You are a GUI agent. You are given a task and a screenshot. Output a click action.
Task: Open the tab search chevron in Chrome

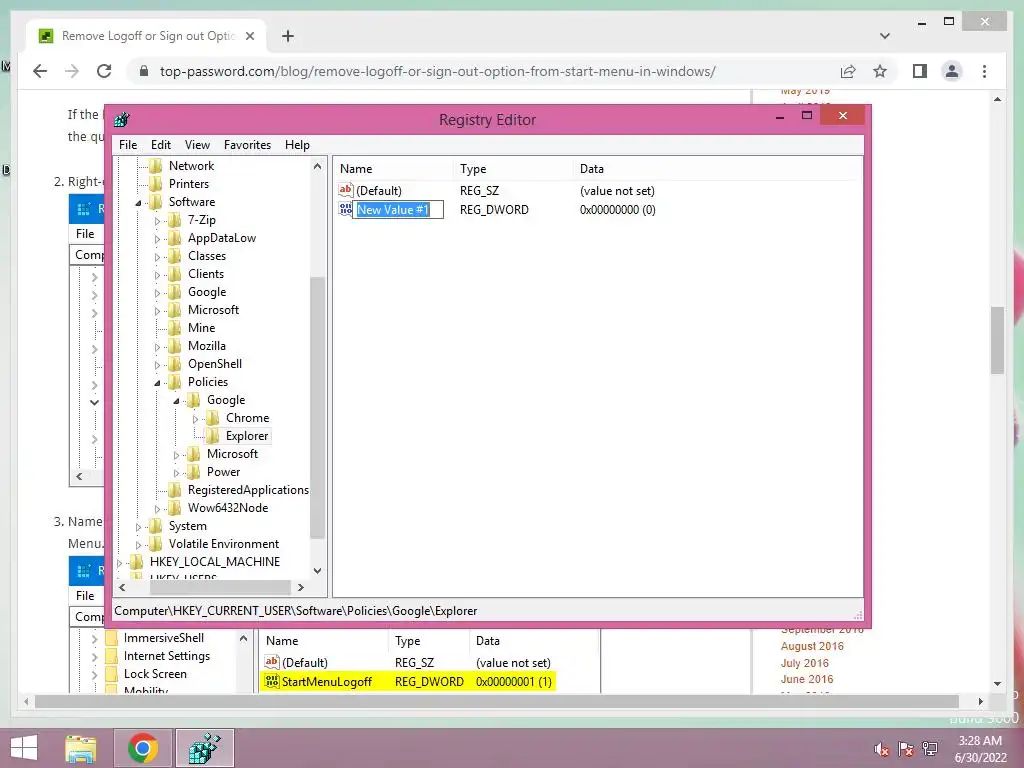[885, 36]
